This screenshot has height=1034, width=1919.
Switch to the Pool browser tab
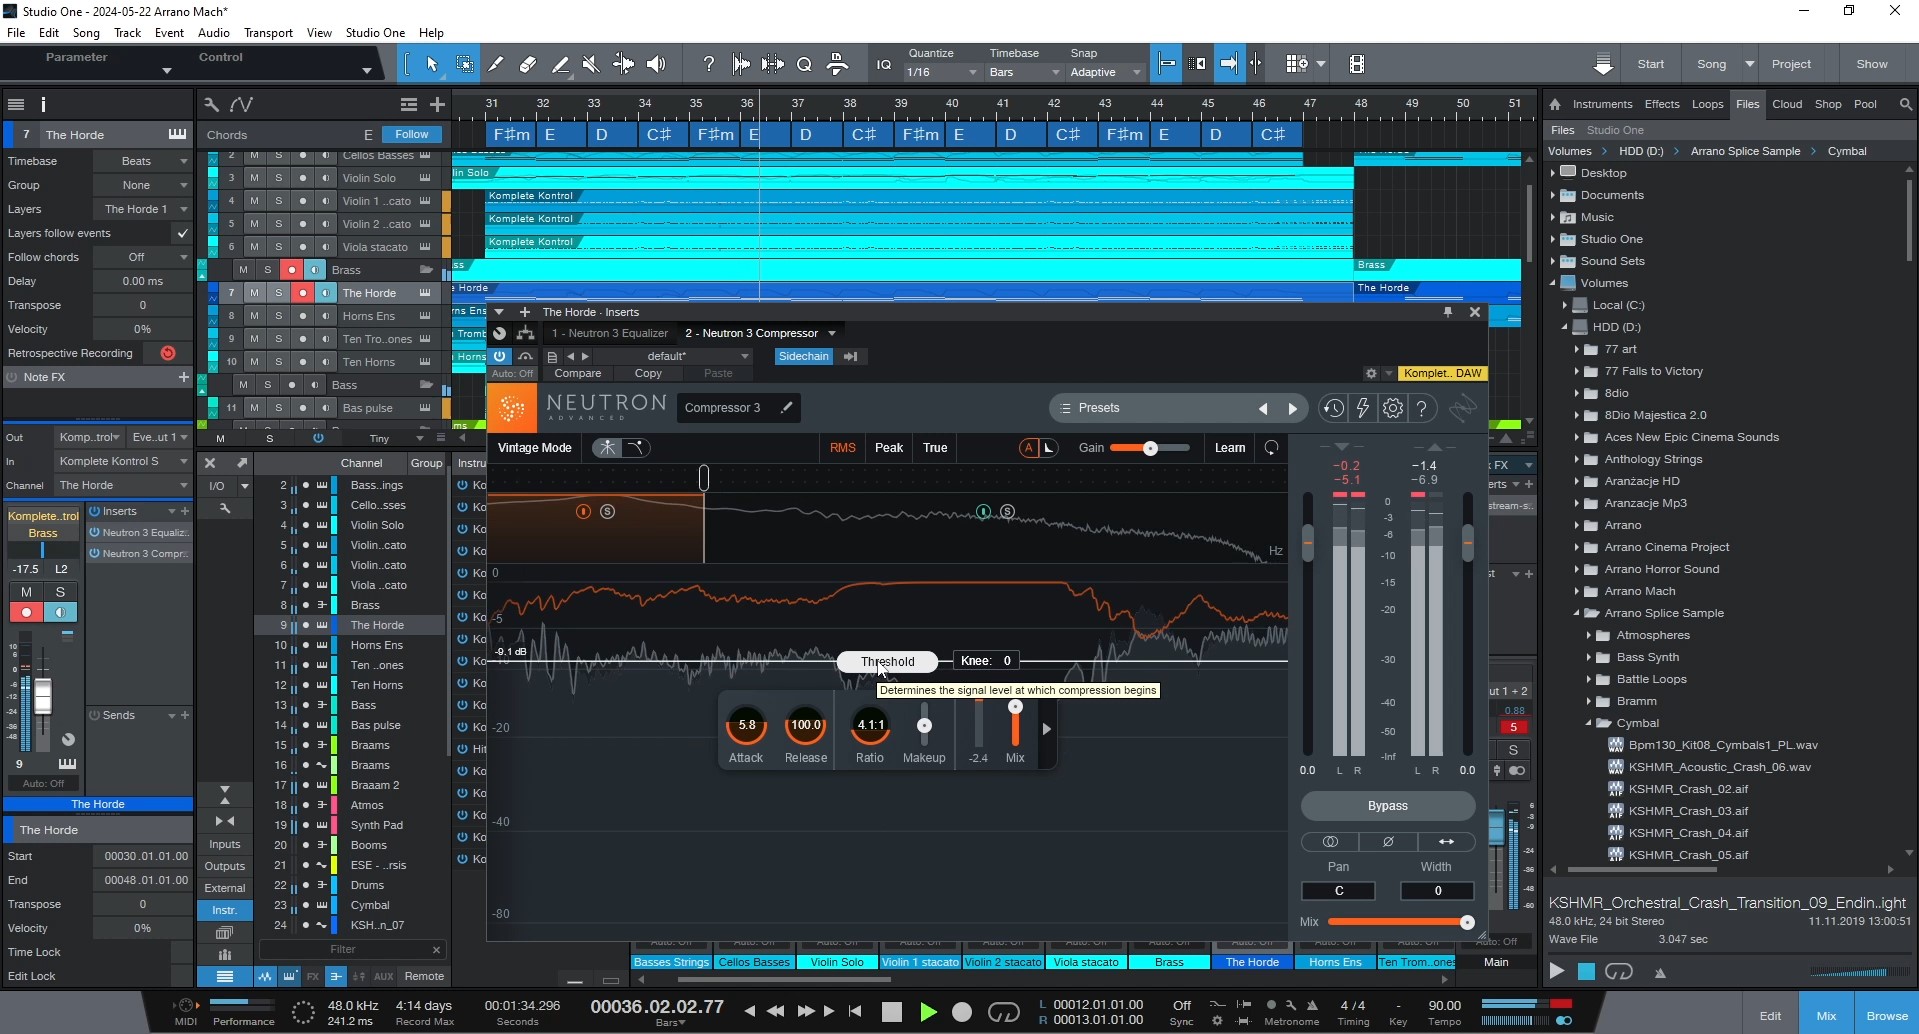(x=1865, y=104)
